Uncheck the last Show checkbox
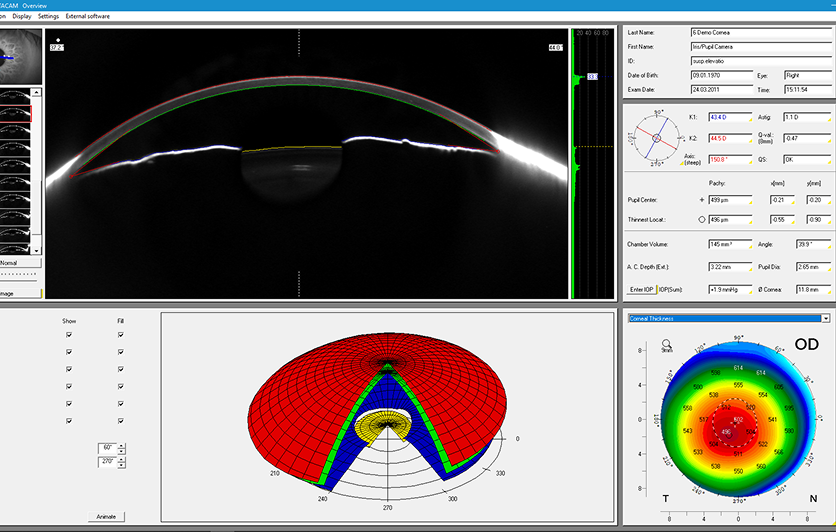The height and width of the screenshot is (532, 836). (x=69, y=421)
